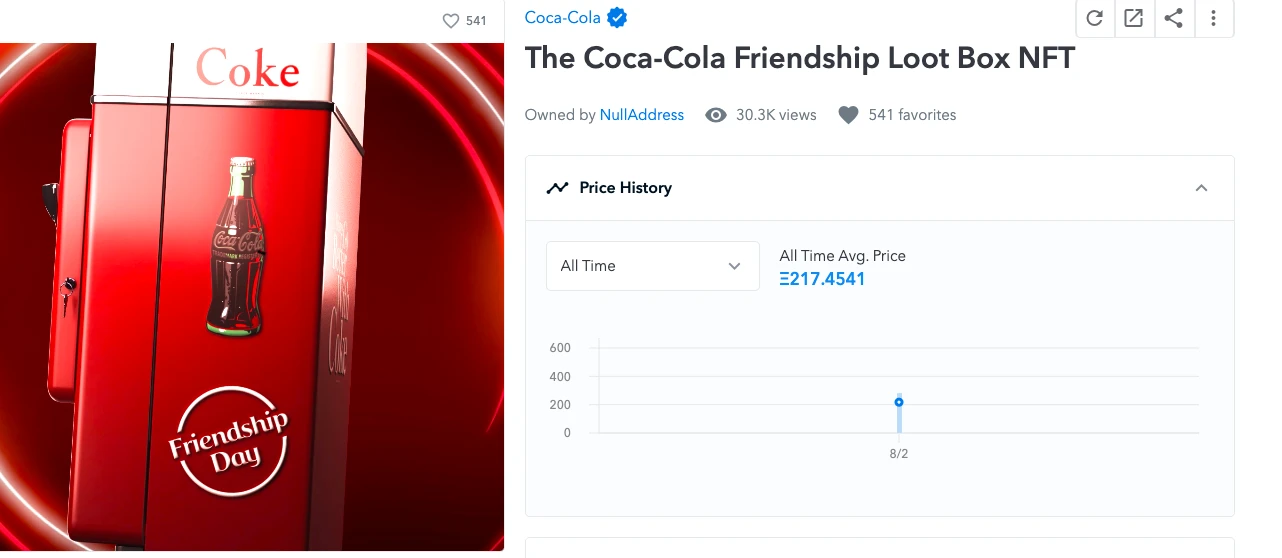This screenshot has height=558, width=1282.
Task: Open the NullAddress owner profile link
Action: (641, 115)
